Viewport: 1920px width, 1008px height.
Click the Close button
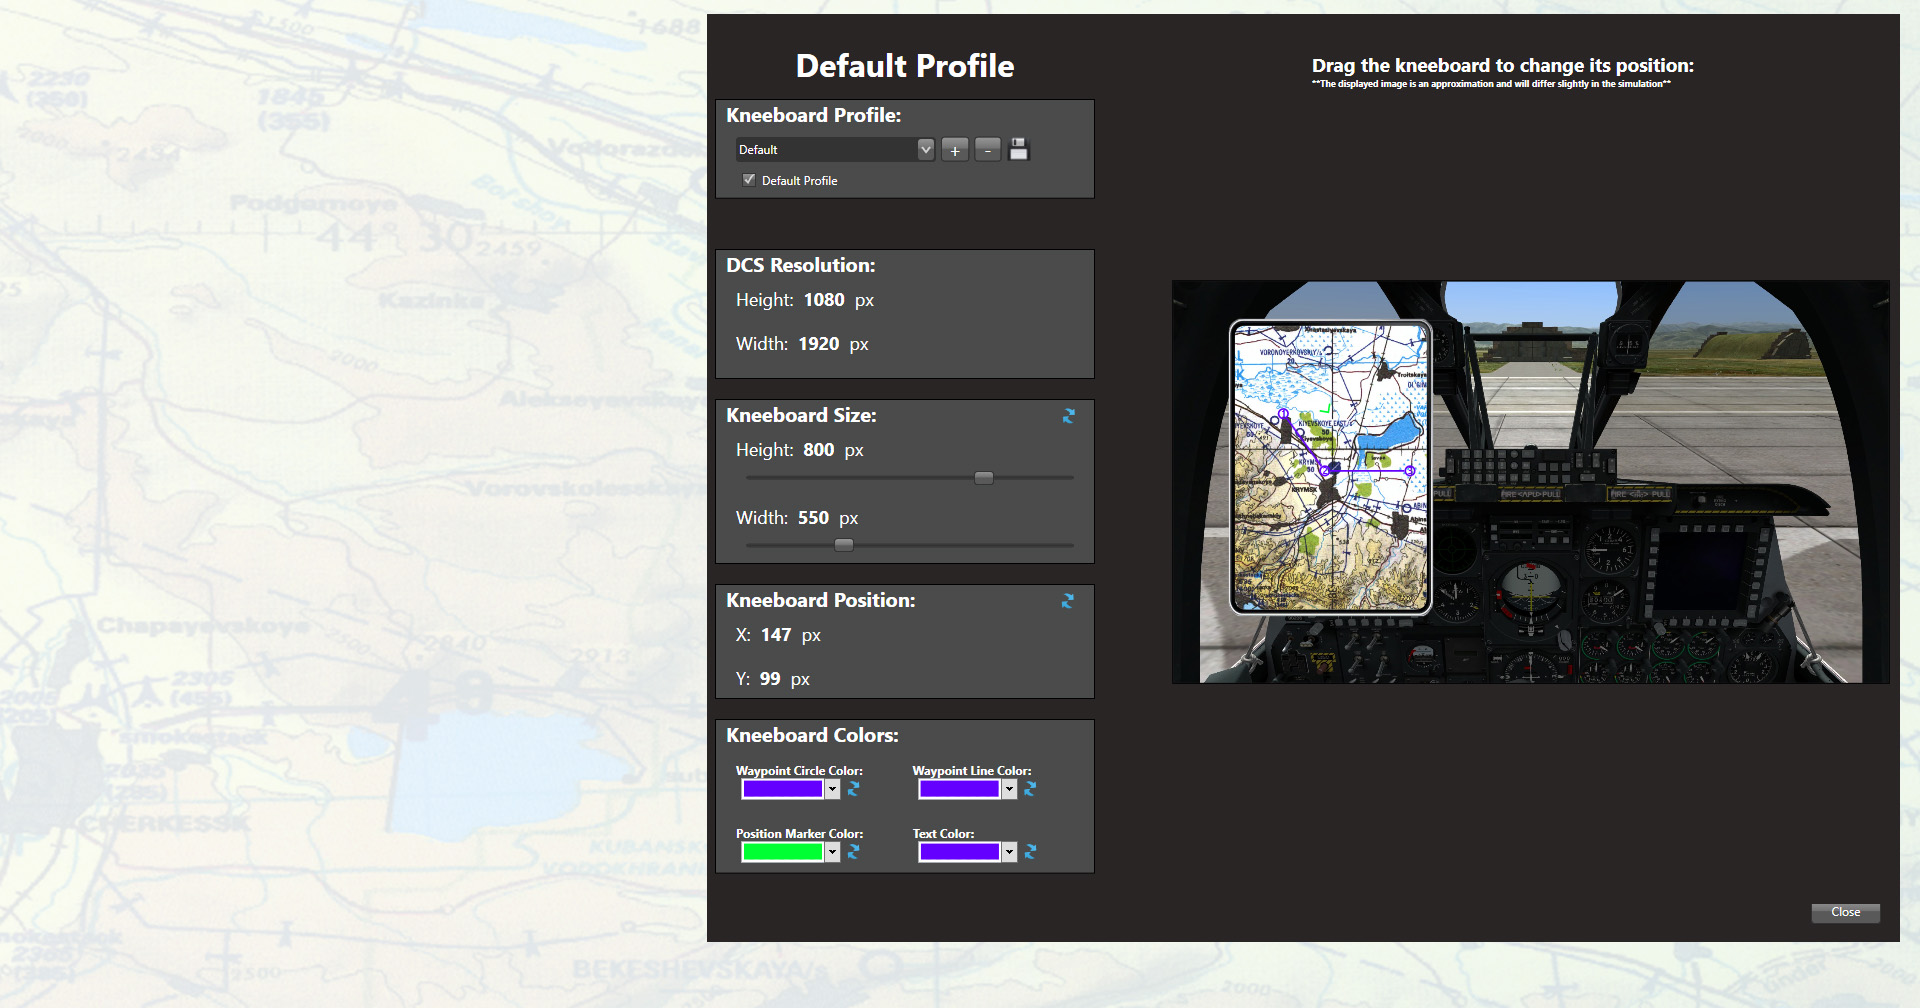click(x=1846, y=912)
